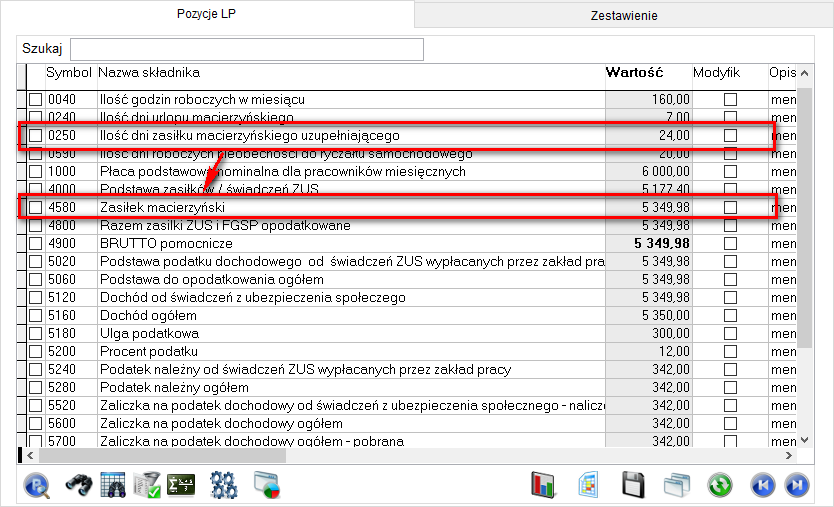Image resolution: width=834 pixels, height=507 pixels.
Task: Sort by Wartość column header
Action: pyautogui.click(x=636, y=73)
